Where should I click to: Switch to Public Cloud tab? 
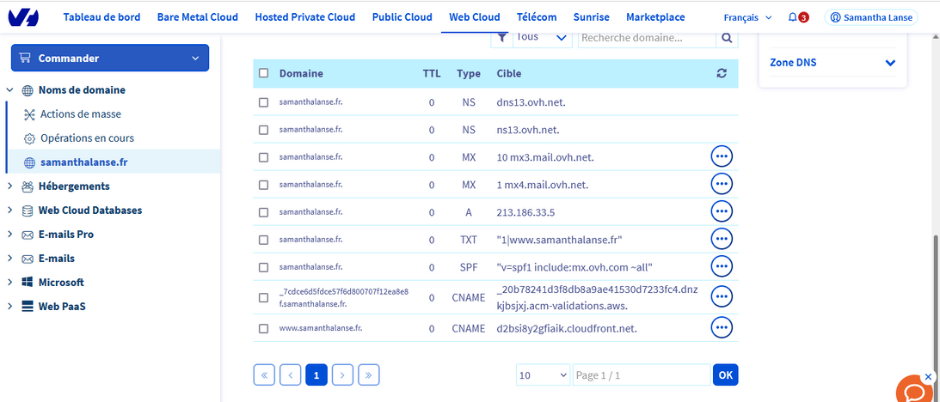(x=402, y=17)
